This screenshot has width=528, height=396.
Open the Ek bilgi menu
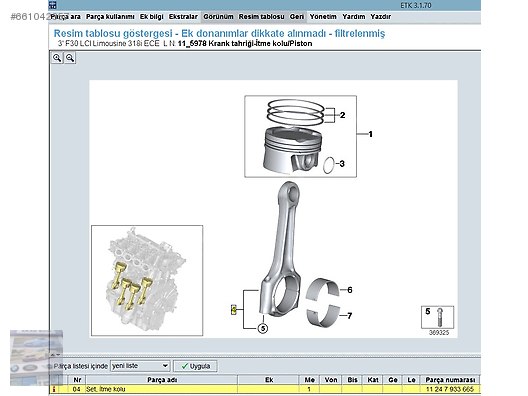(x=152, y=17)
